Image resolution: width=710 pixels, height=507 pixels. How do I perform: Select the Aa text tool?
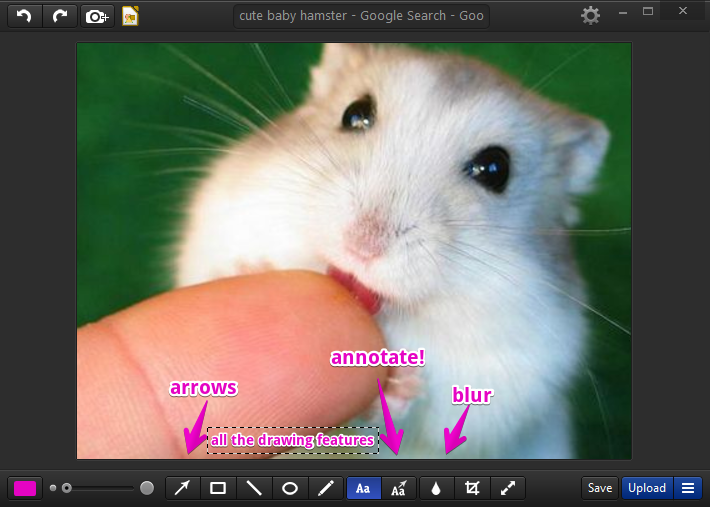pyautogui.click(x=364, y=488)
